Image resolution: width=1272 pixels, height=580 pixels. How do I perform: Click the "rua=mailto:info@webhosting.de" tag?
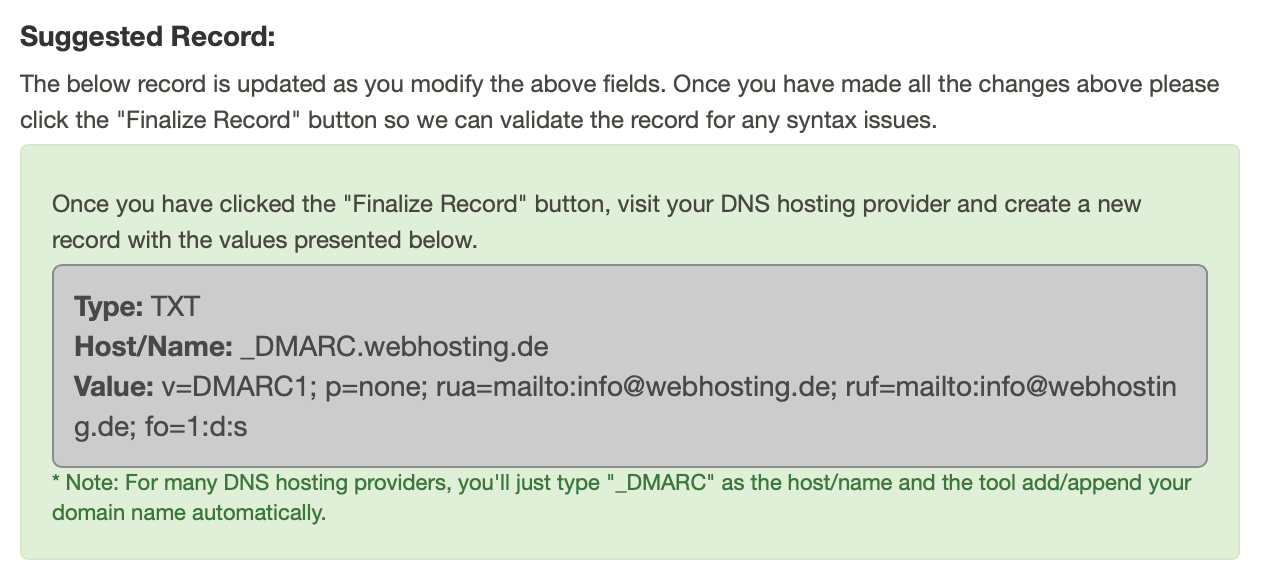(635, 387)
